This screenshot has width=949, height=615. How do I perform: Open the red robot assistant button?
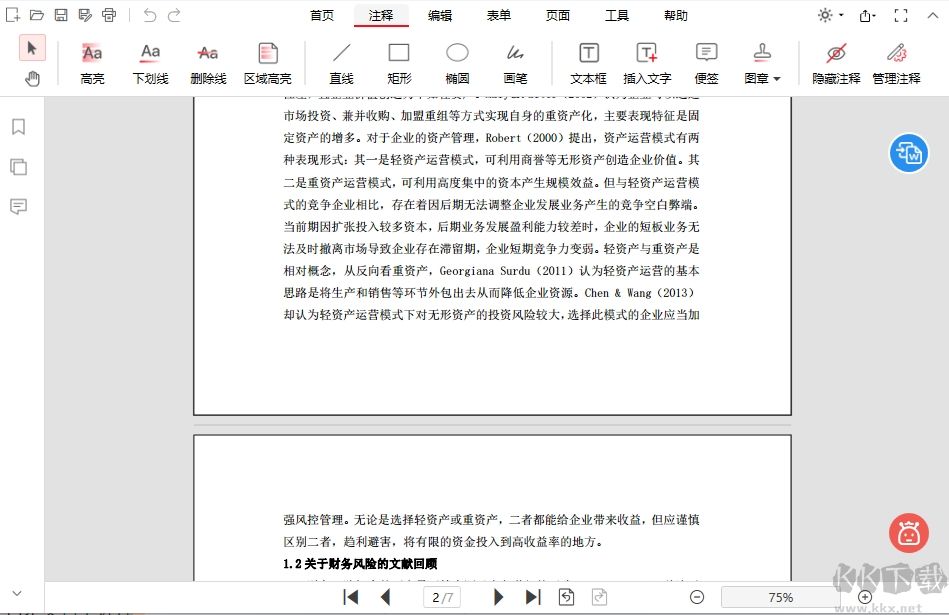coord(908,533)
